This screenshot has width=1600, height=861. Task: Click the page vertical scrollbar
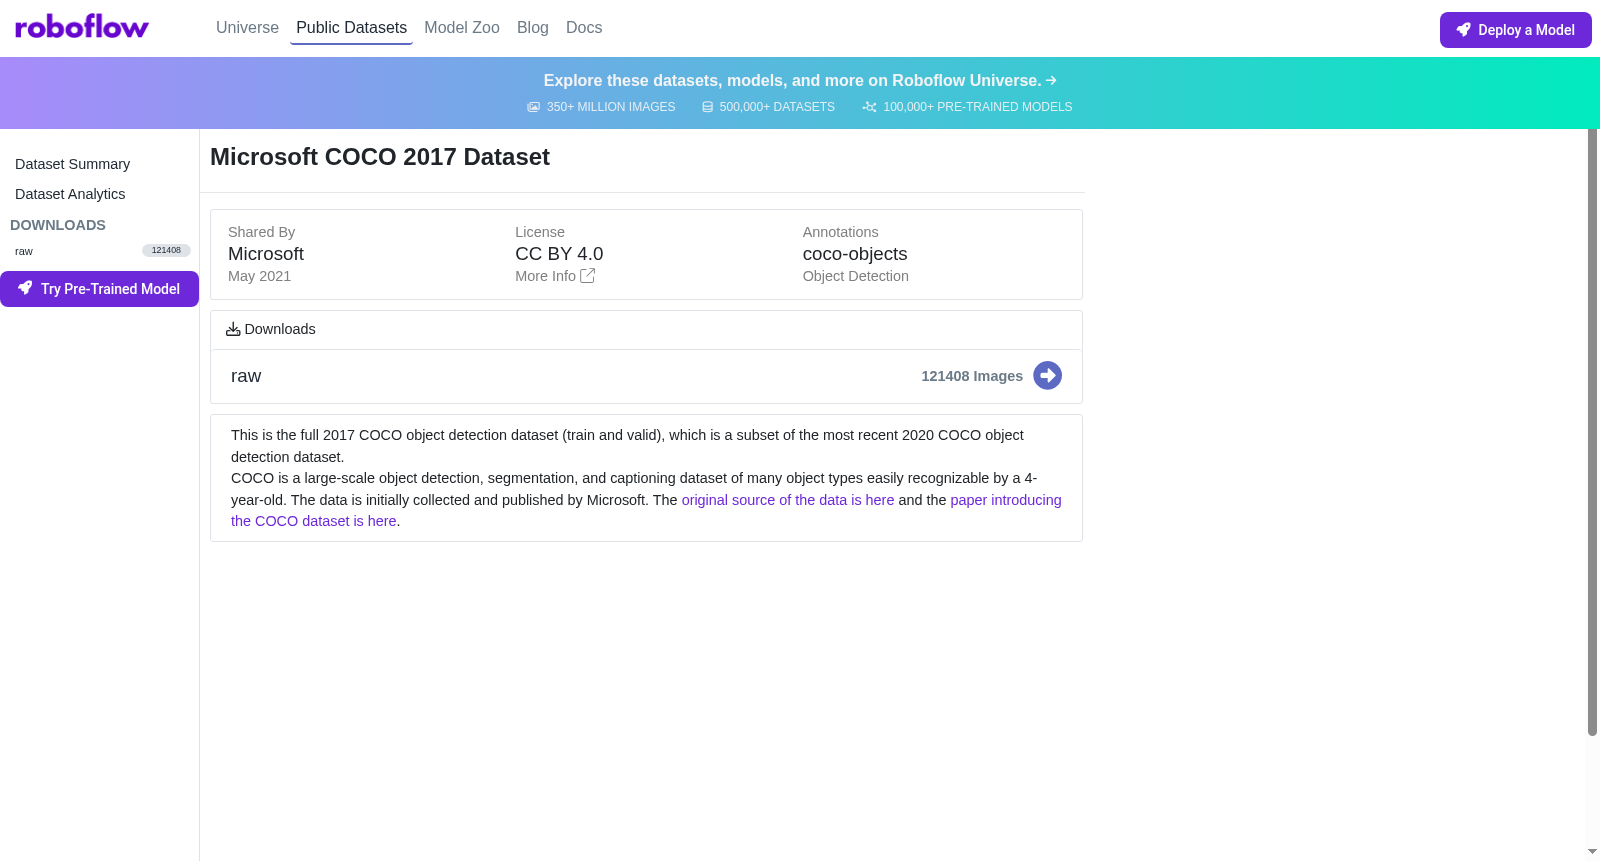(1593, 432)
